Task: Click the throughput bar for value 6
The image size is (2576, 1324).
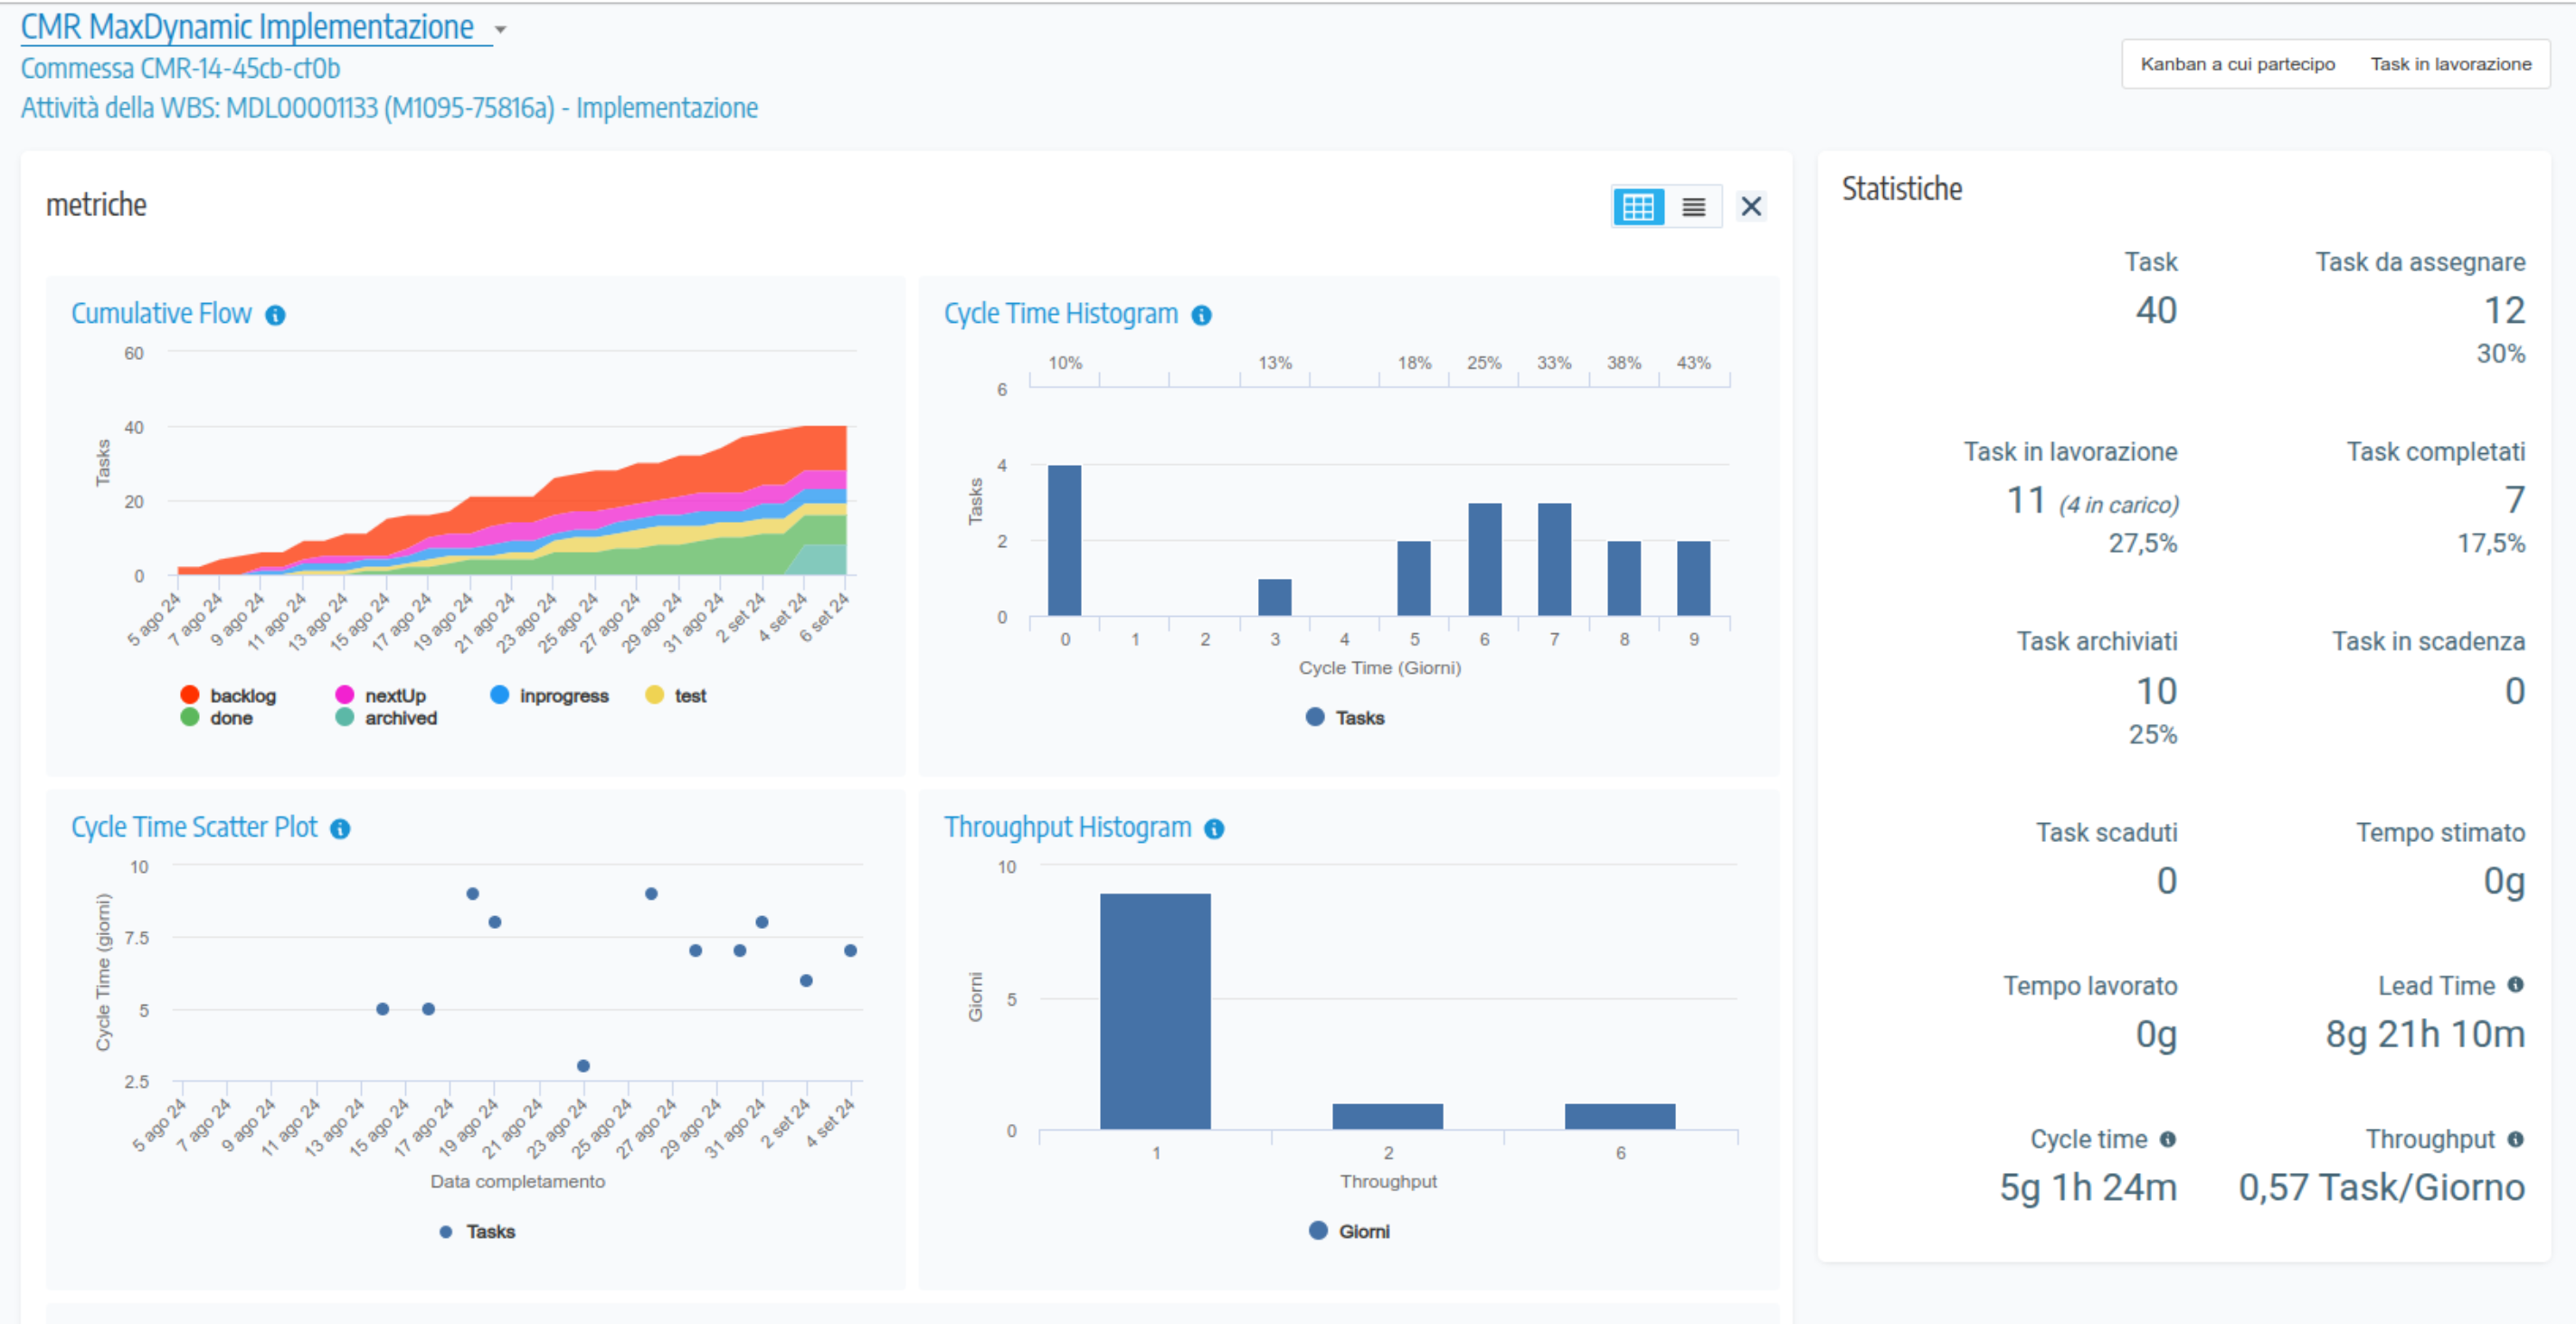Action: [x=1619, y=1117]
